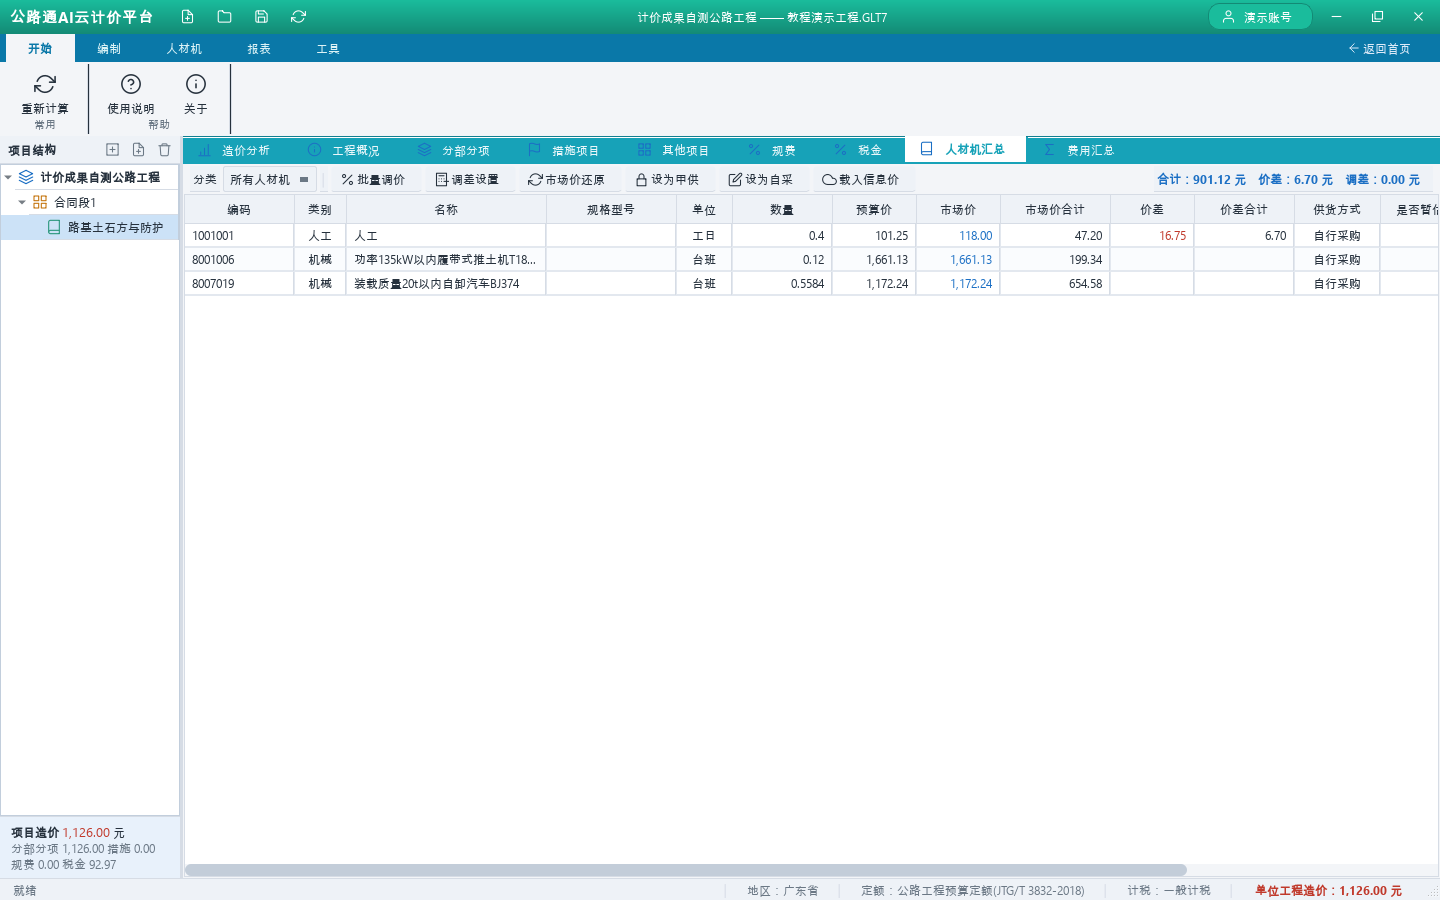Add a node with the plus-box icon in 项目结构

112,150
